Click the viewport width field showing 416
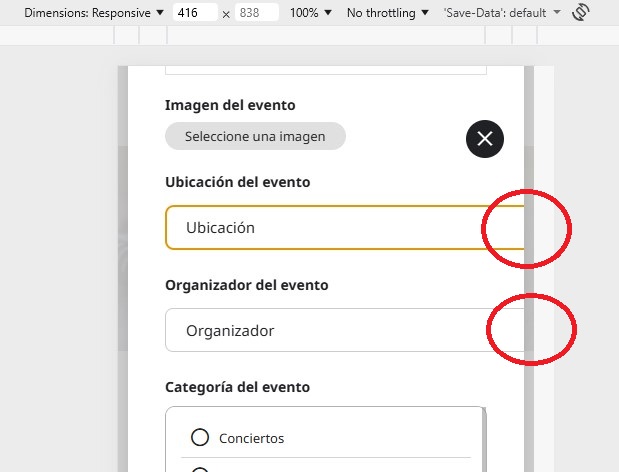 (195, 13)
